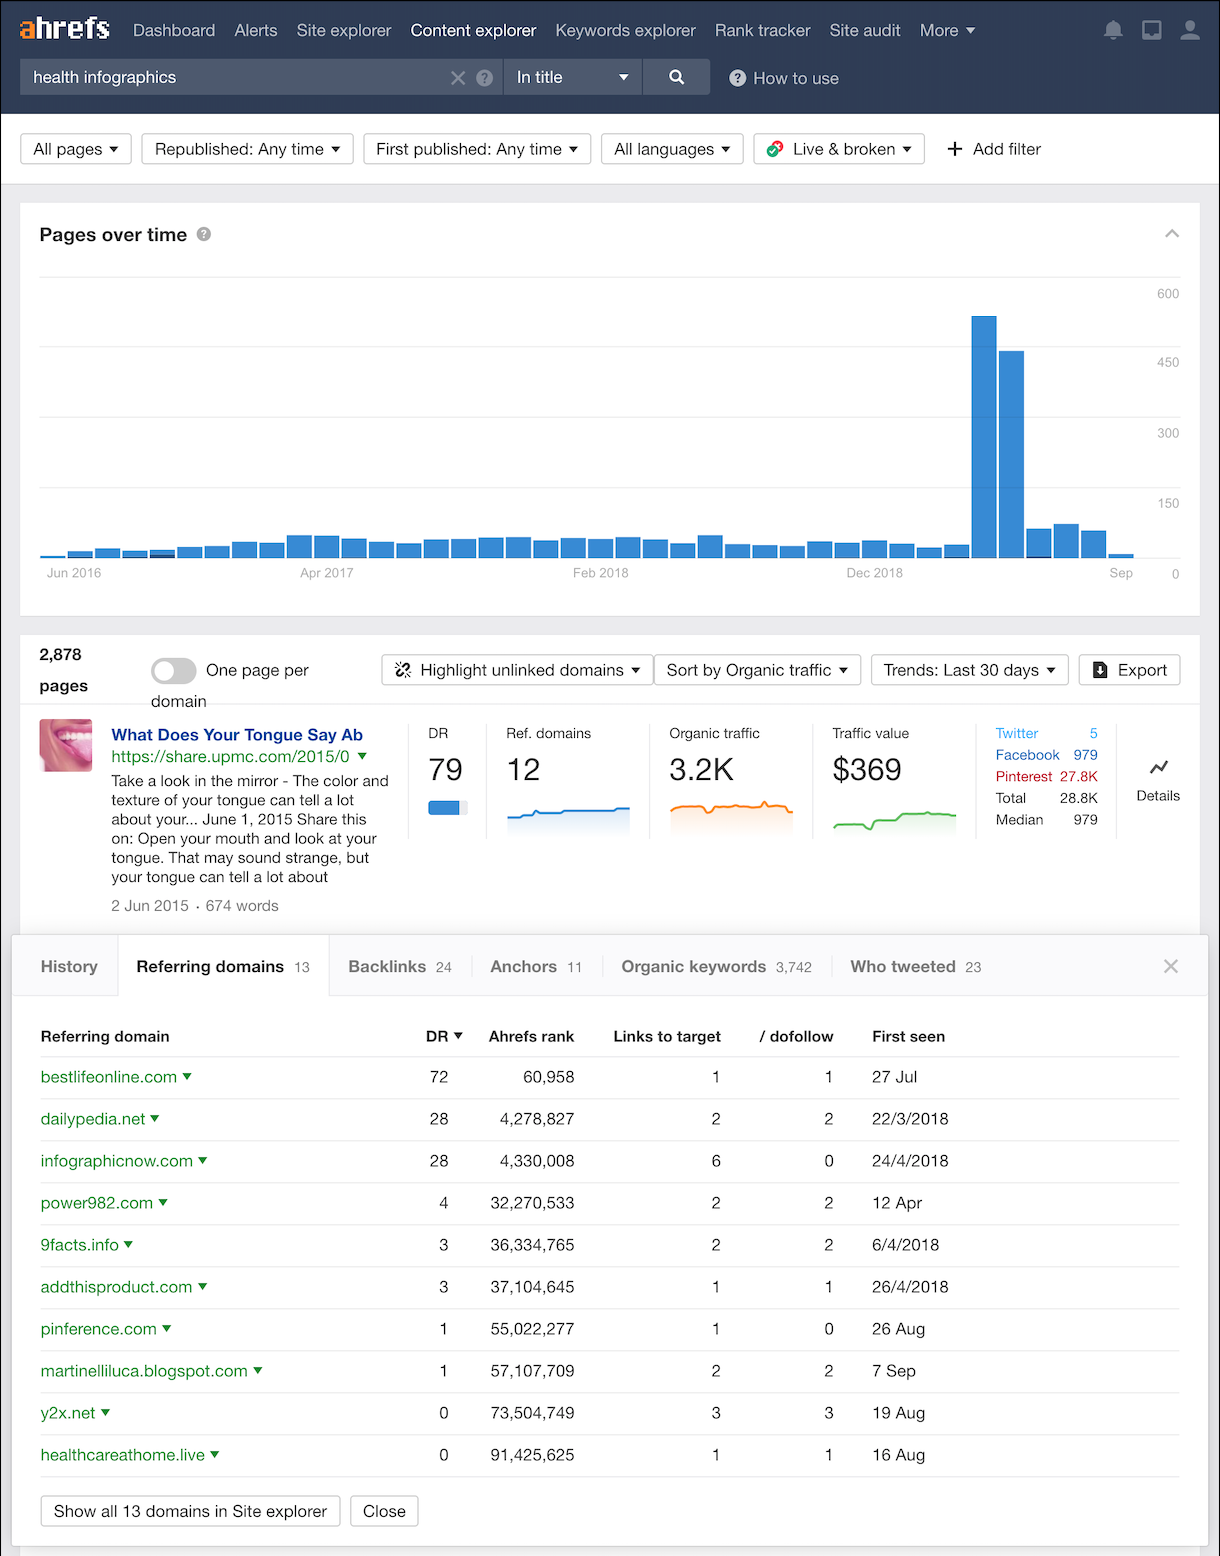Open the inbox icon in the header
This screenshot has width=1220, height=1556.
click(1152, 30)
